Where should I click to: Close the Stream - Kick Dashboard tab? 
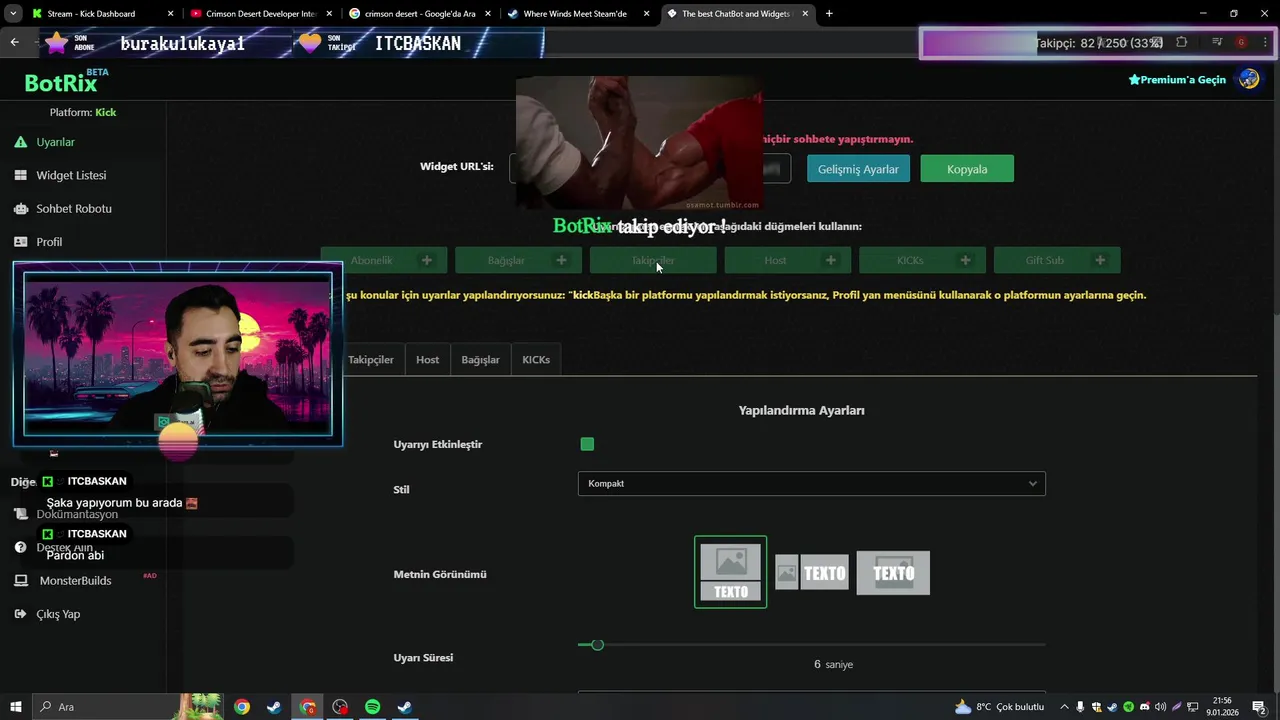pos(170,14)
